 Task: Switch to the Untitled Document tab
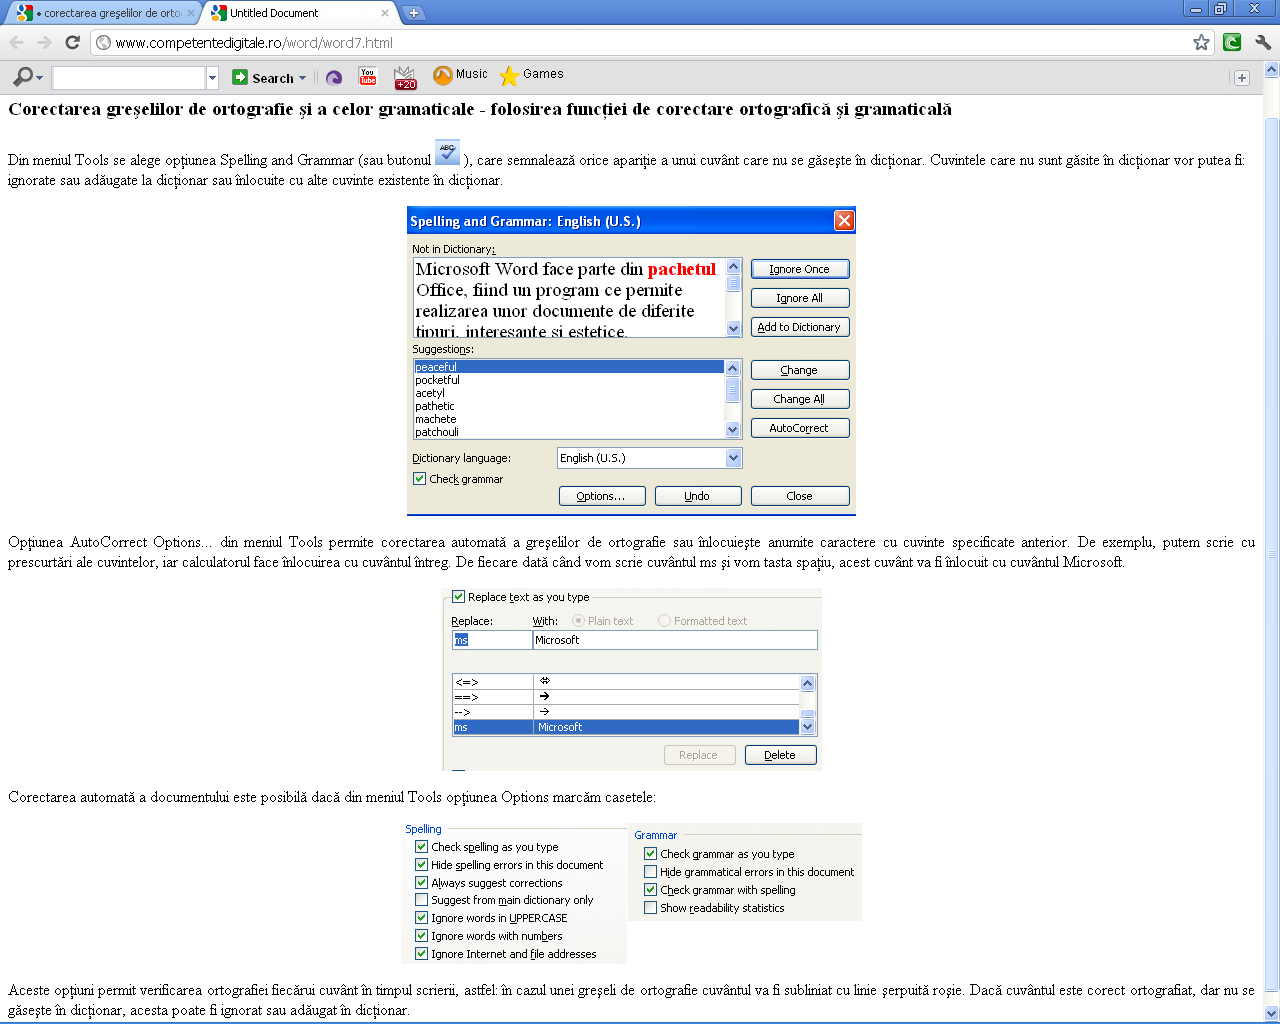click(300, 13)
